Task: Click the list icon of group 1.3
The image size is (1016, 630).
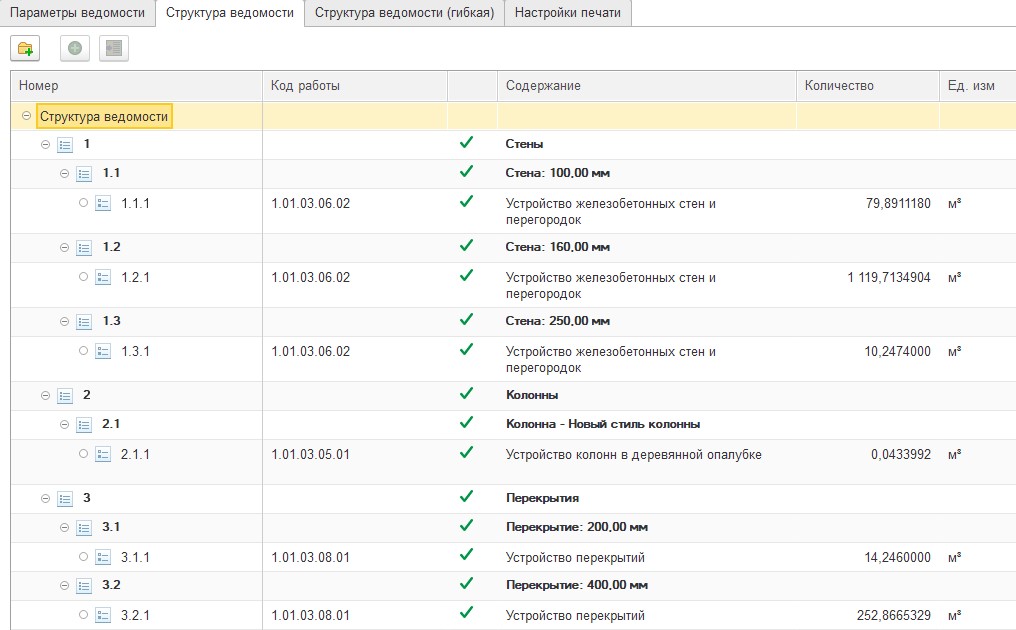Action: pyautogui.click(x=84, y=322)
